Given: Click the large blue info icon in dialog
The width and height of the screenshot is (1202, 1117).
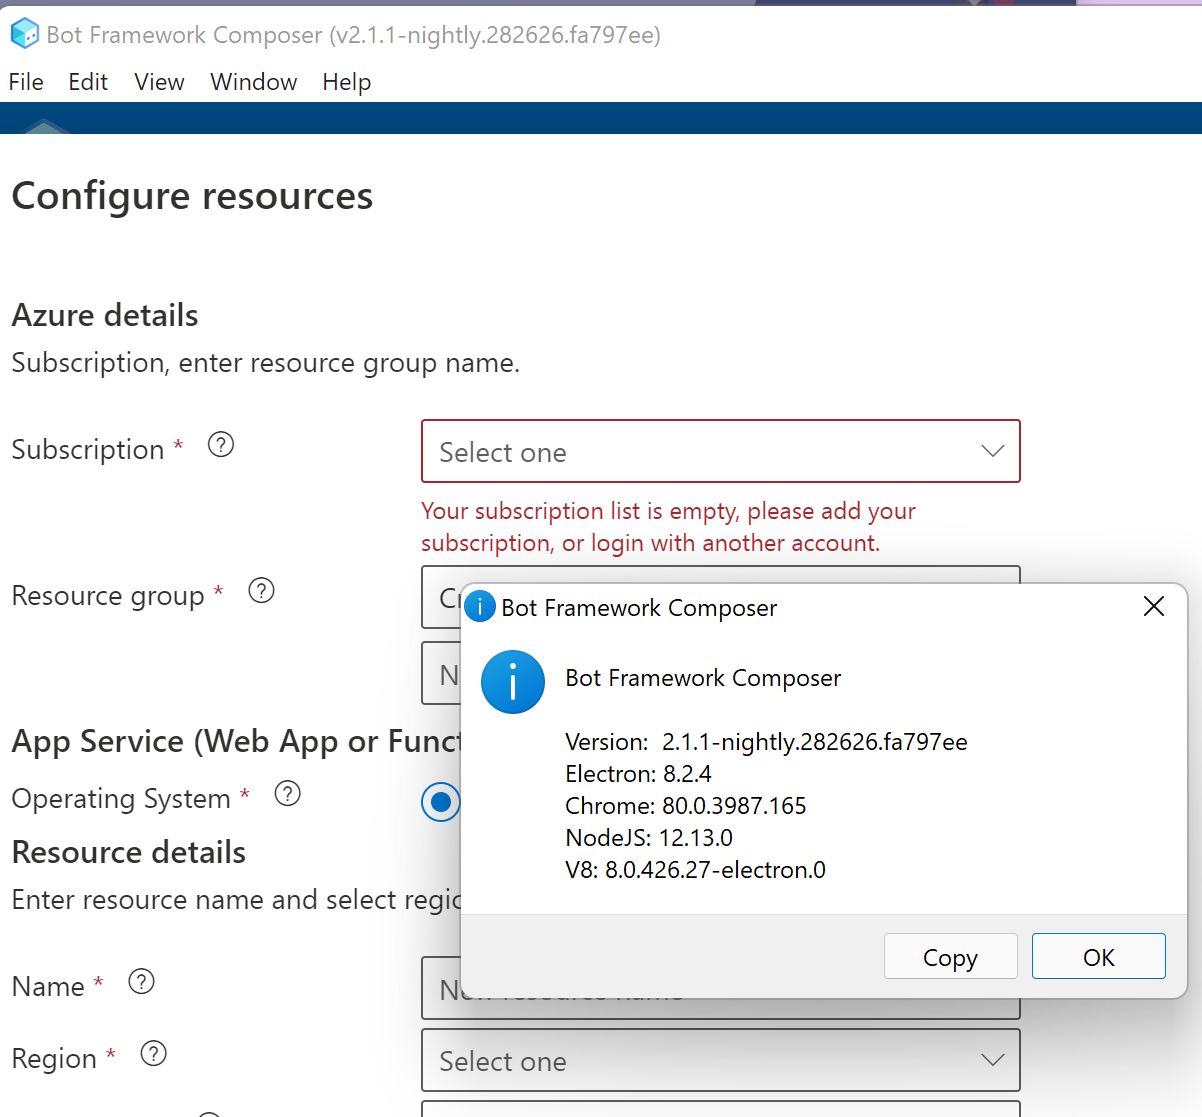Looking at the screenshot, I should 513,682.
